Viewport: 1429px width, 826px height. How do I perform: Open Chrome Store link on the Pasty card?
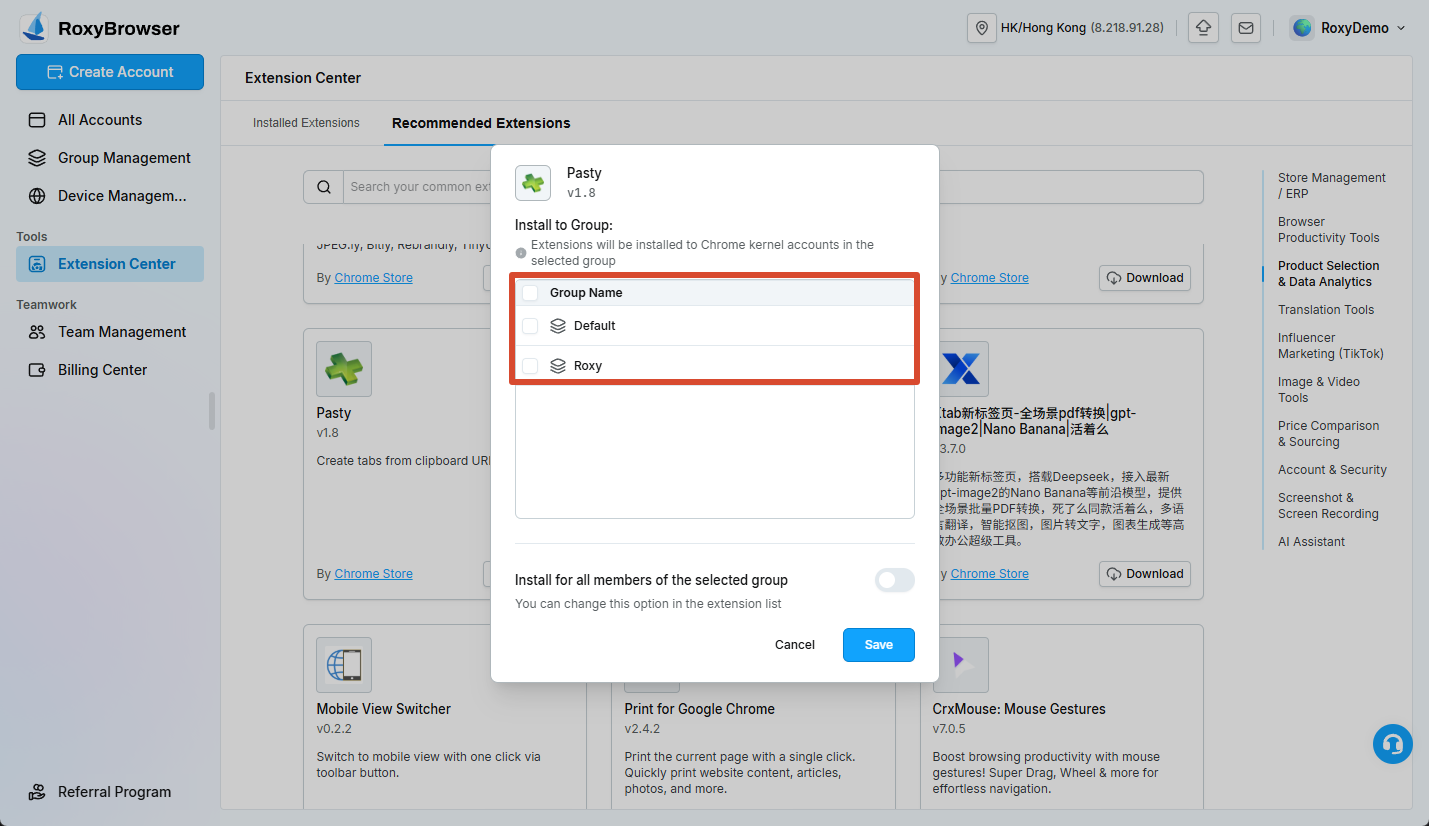(x=373, y=574)
